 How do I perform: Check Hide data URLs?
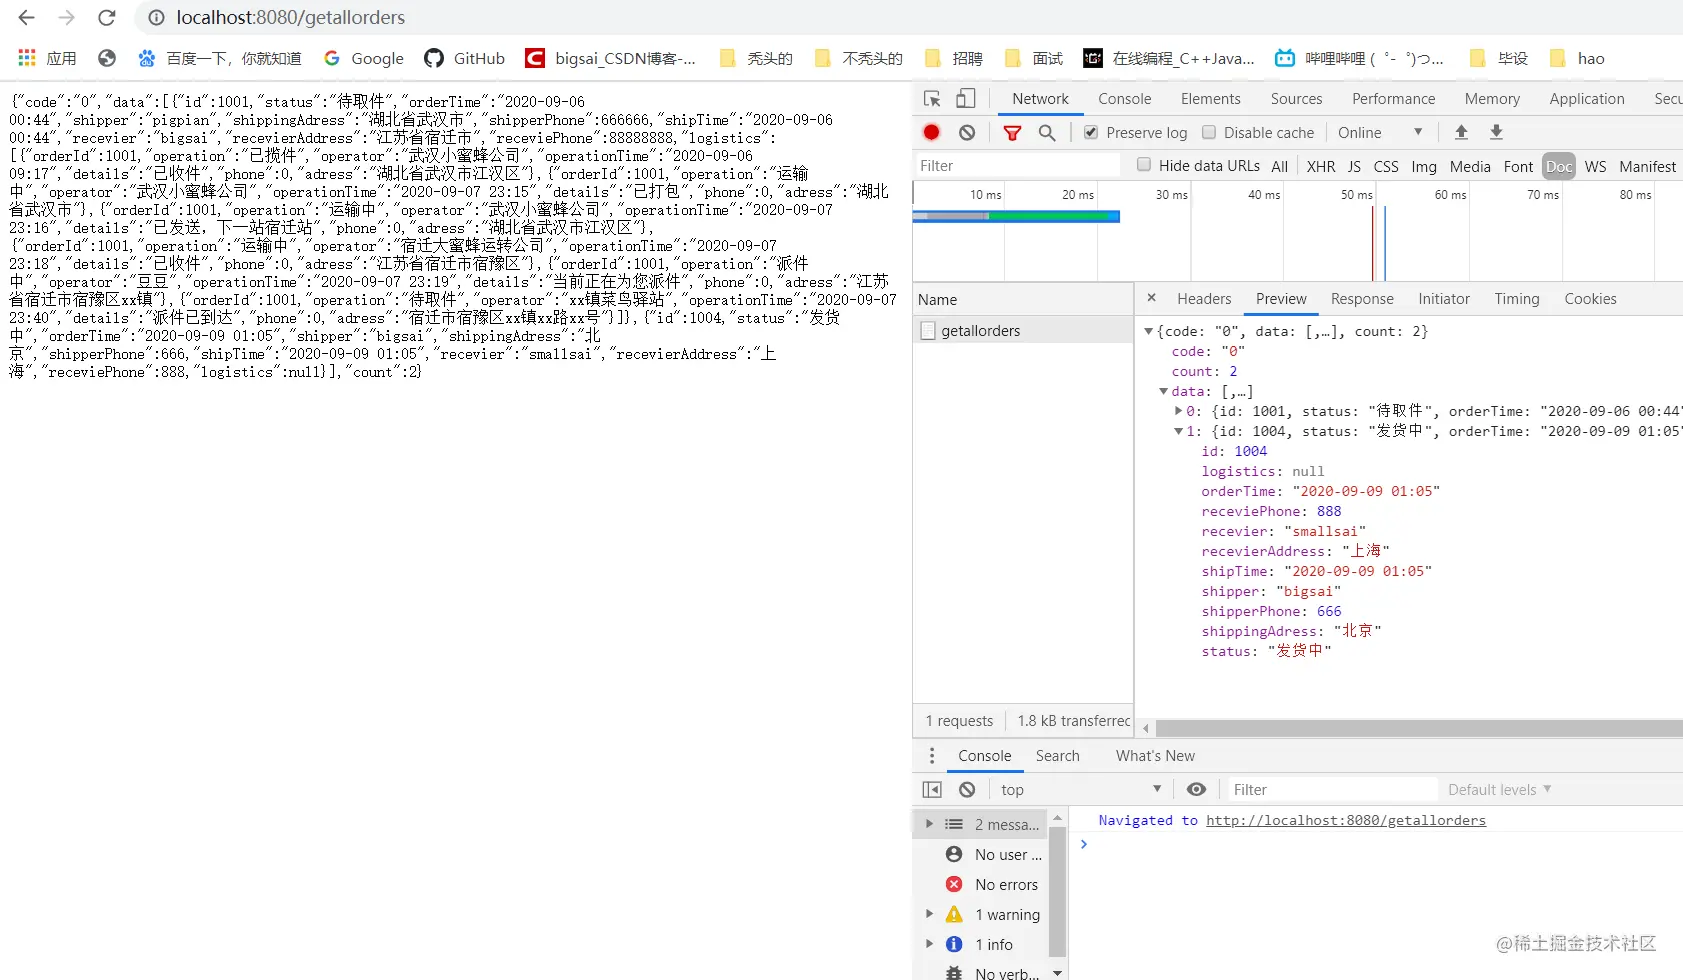coord(1144,165)
